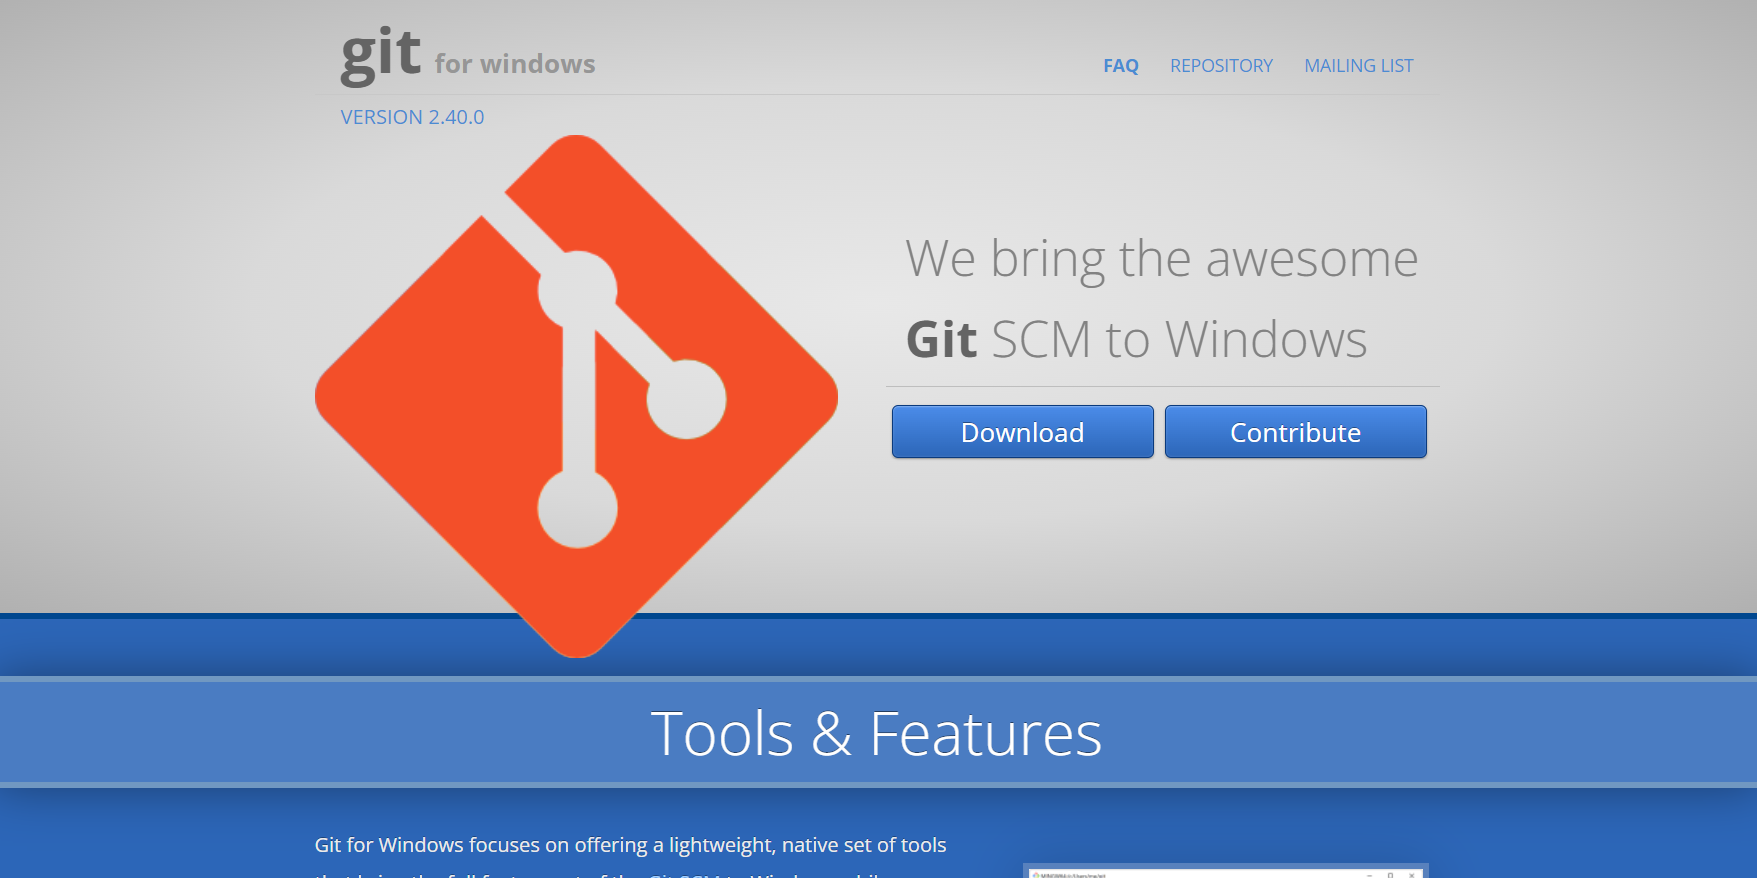Screen dimensions: 1757x878
Task: Open the Version 2.40.0 release link
Action: point(412,117)
